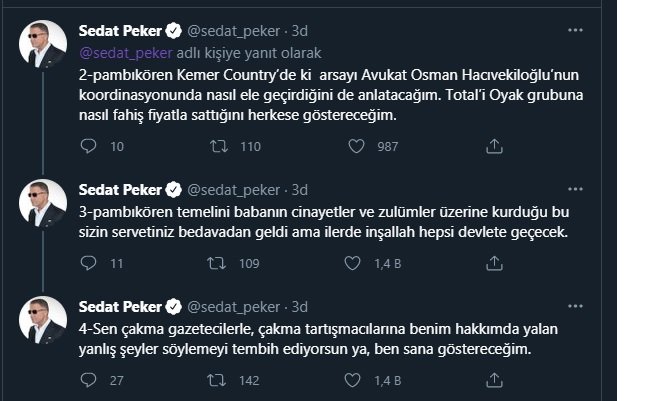Retweet the tweet with 142 retweets

click(217, 380)
